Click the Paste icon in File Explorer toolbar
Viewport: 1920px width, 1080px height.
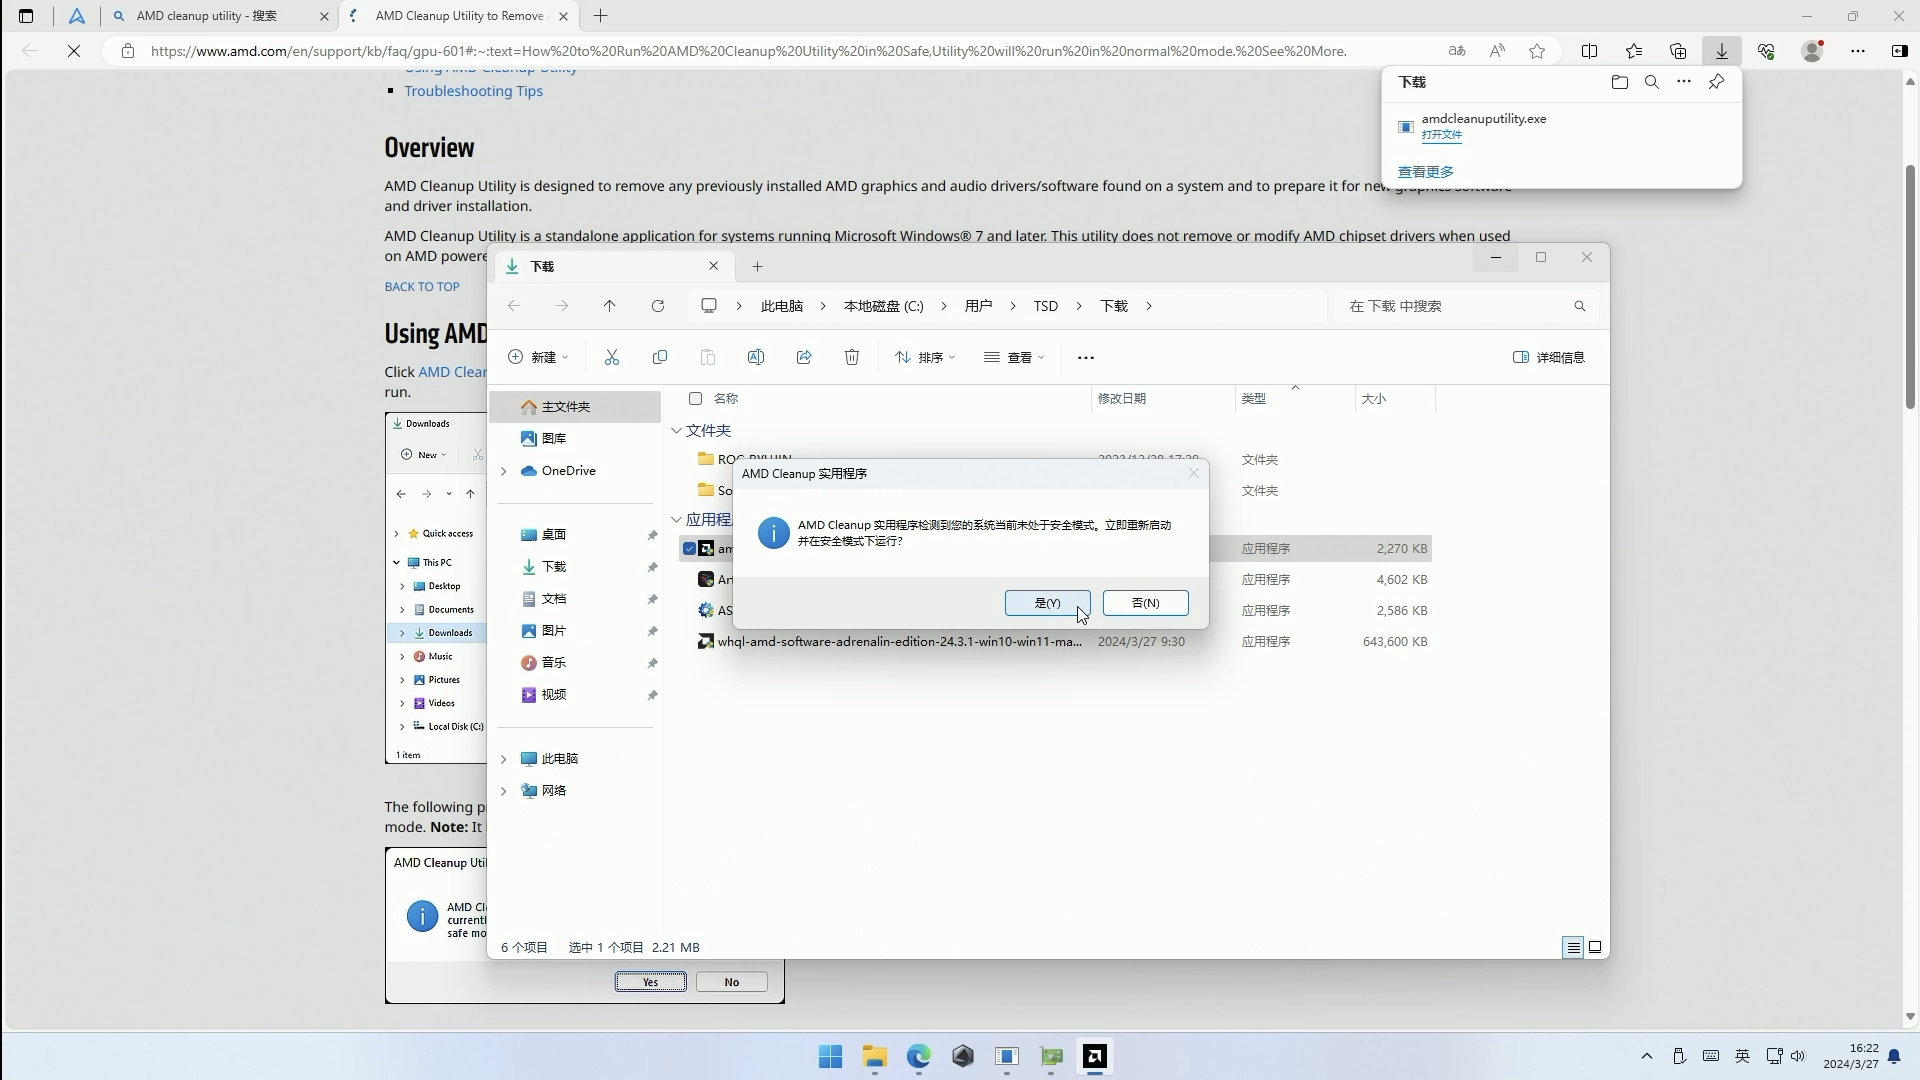pos(708,357)
